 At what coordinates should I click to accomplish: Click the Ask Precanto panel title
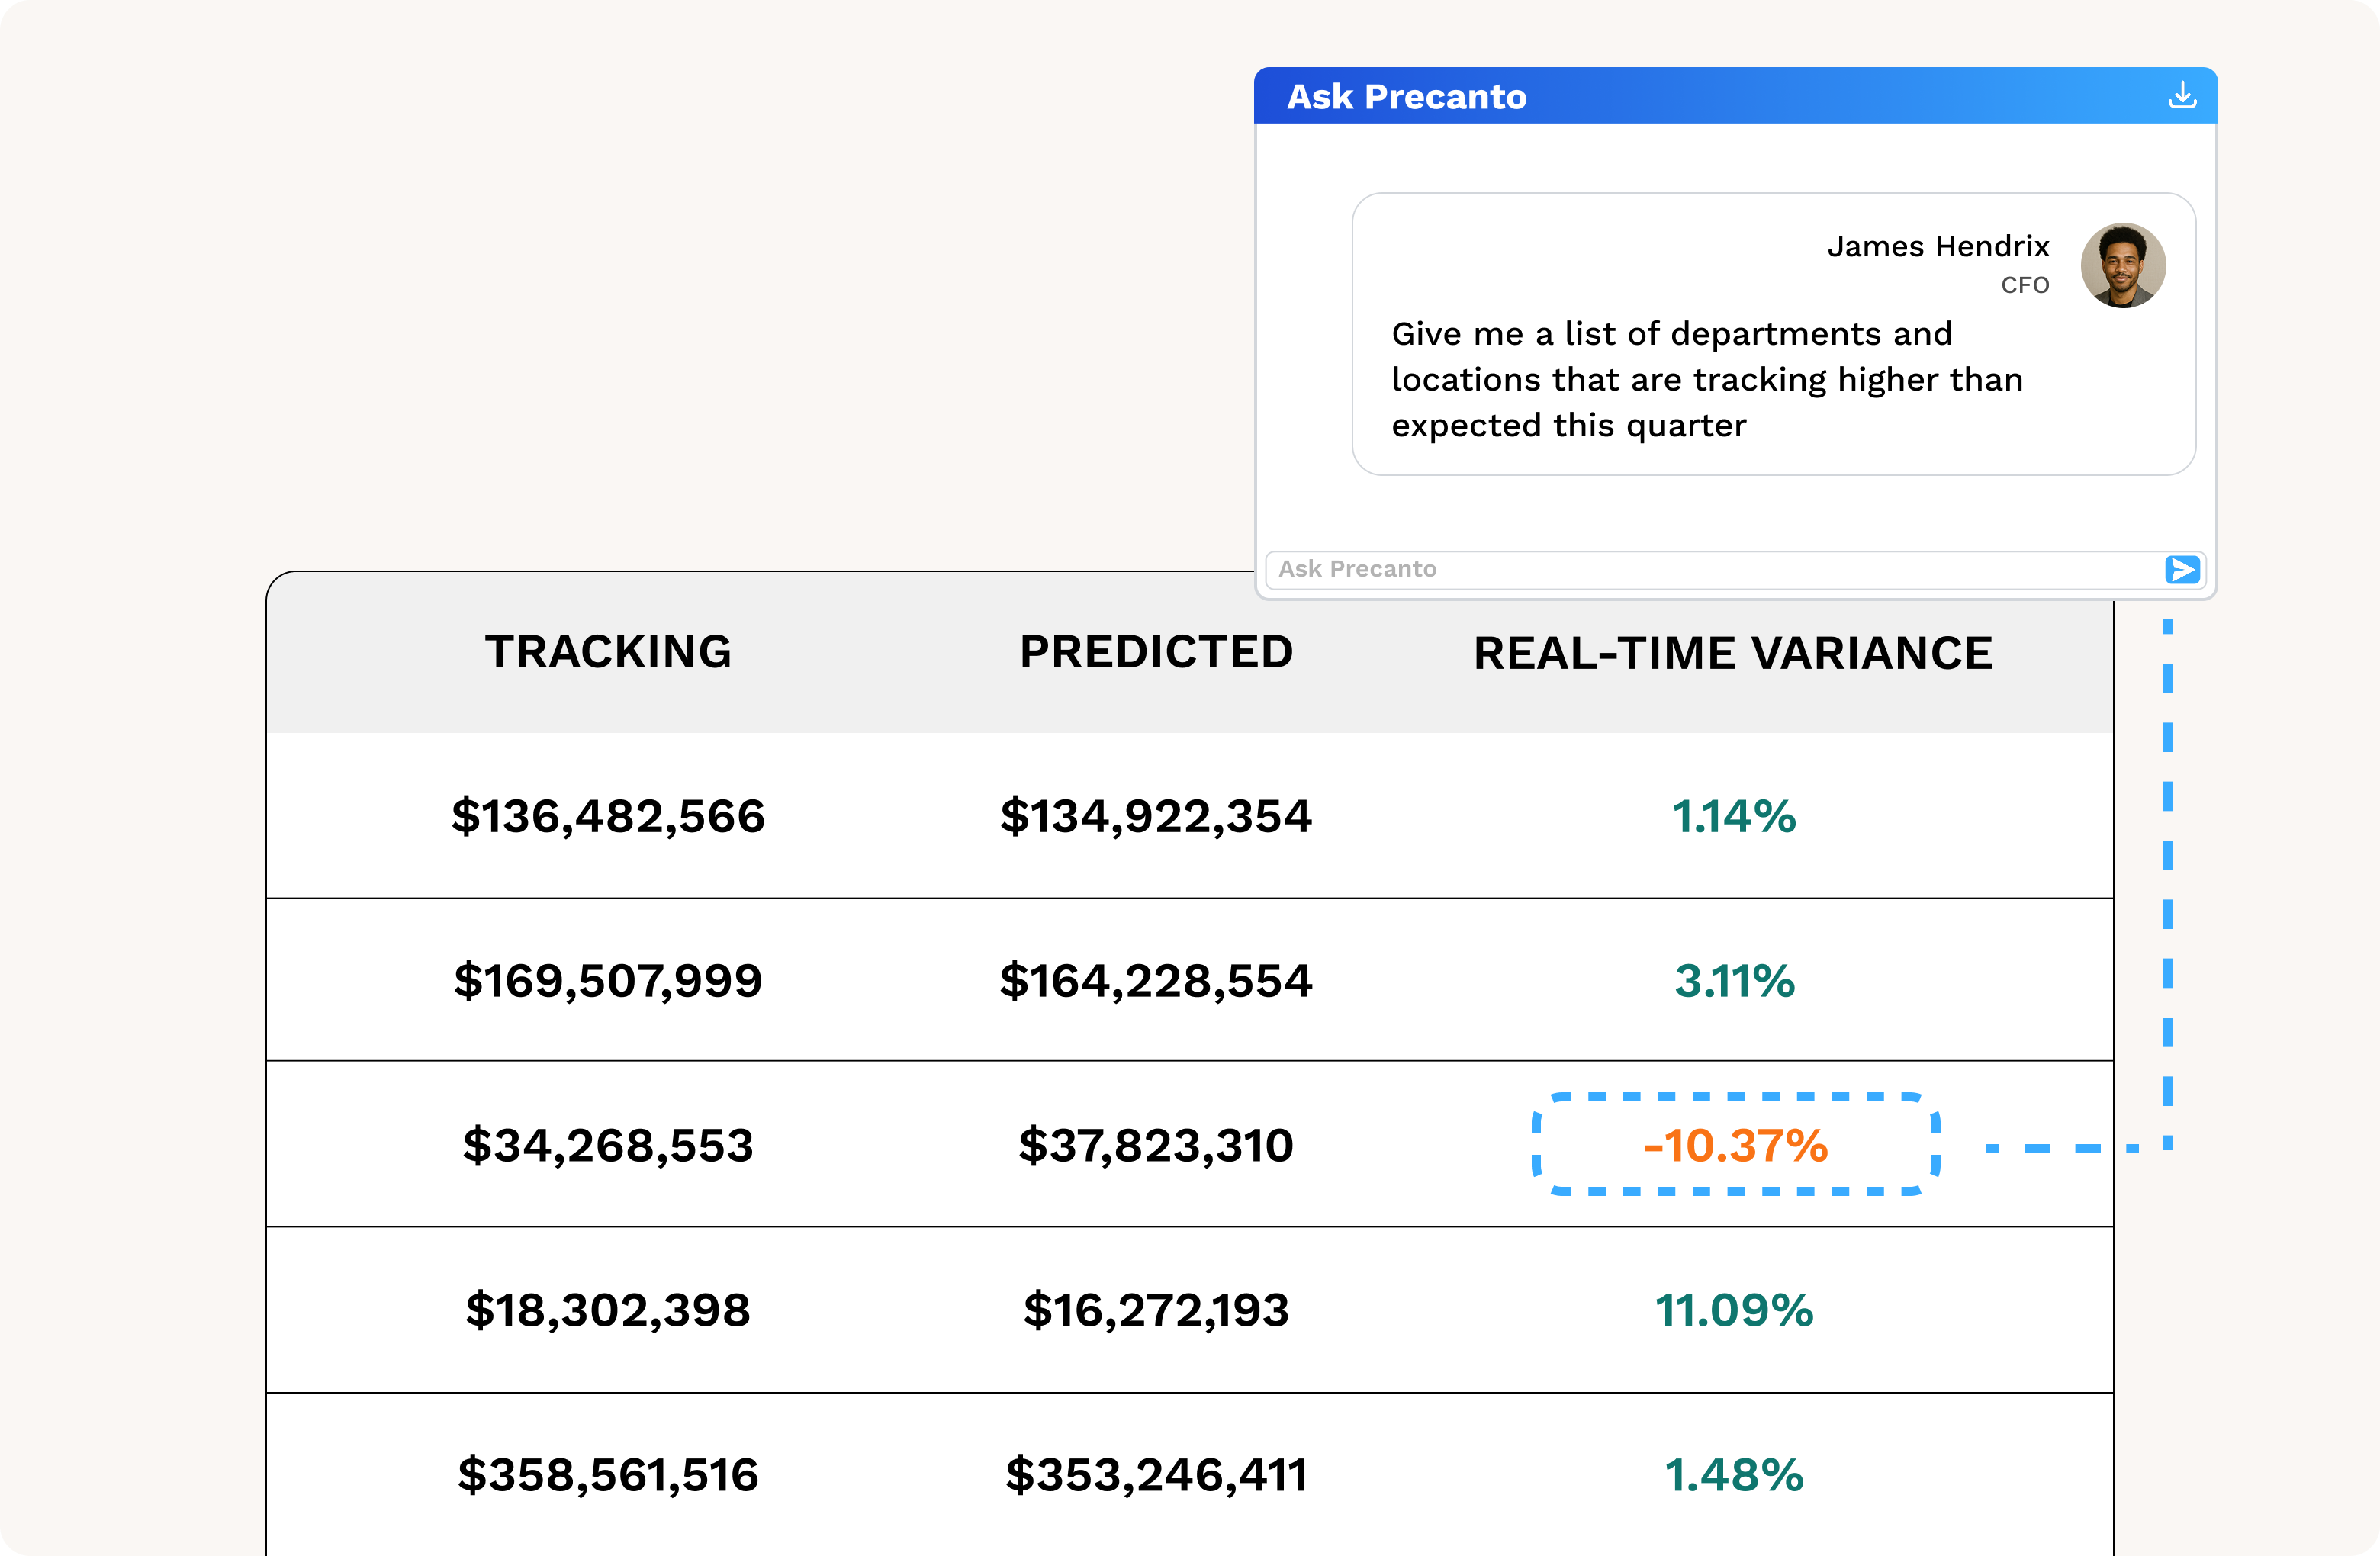pyautogui.click(x=1406, y=97)
